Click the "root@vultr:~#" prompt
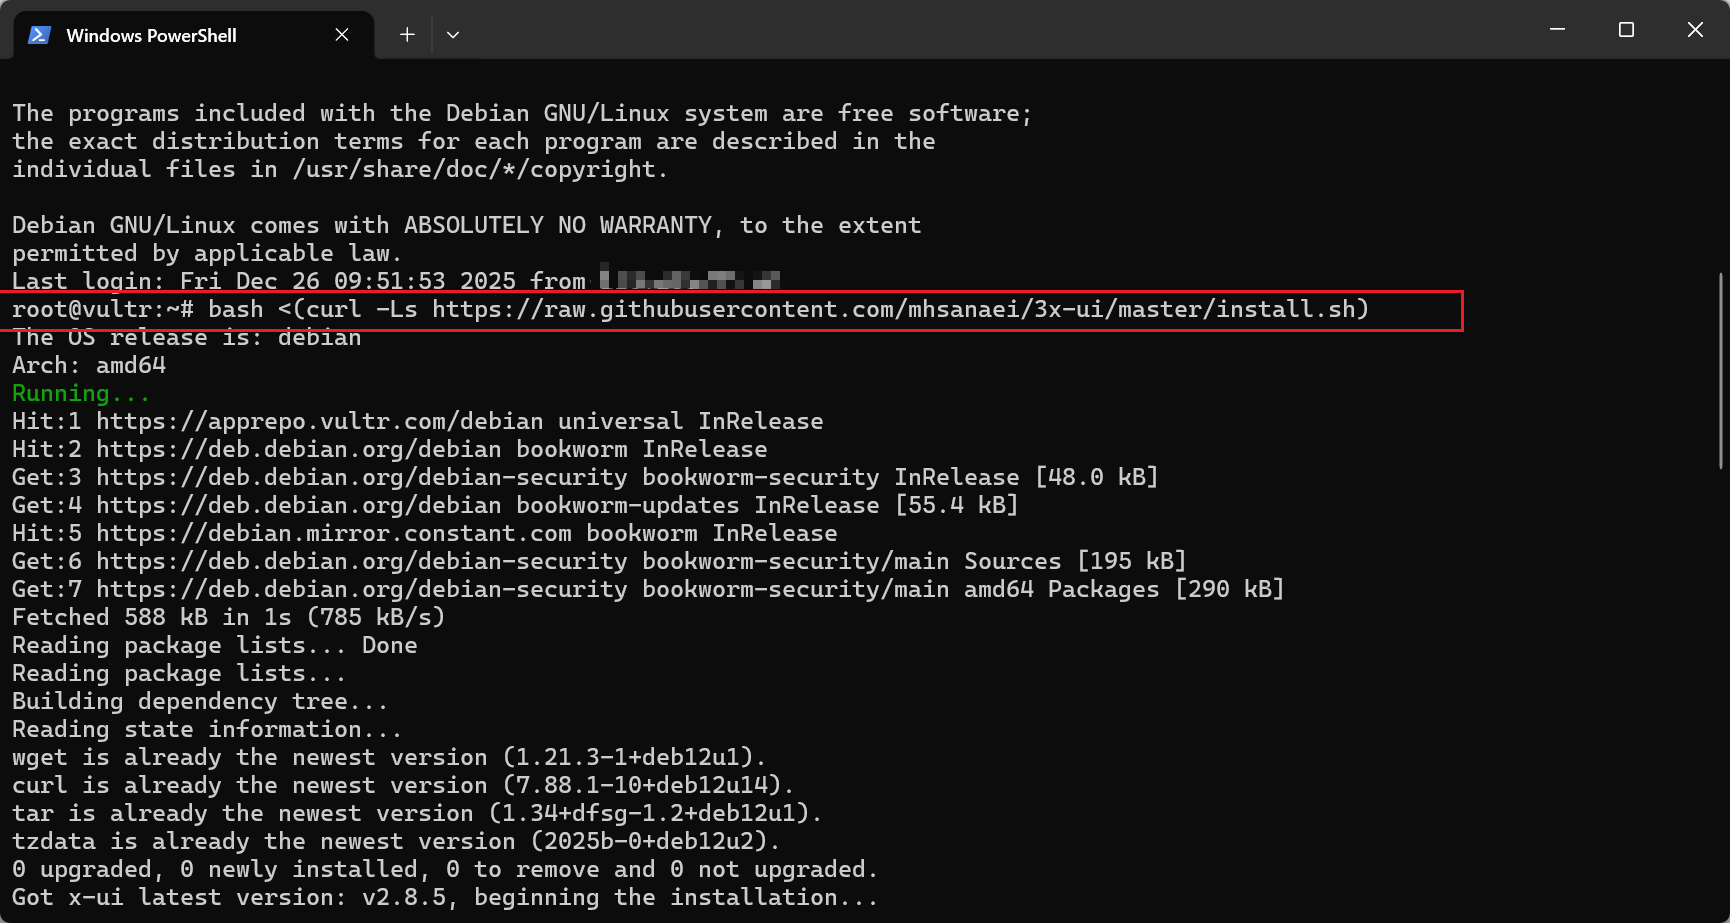The image size is (1730, 923). [103, 309]
